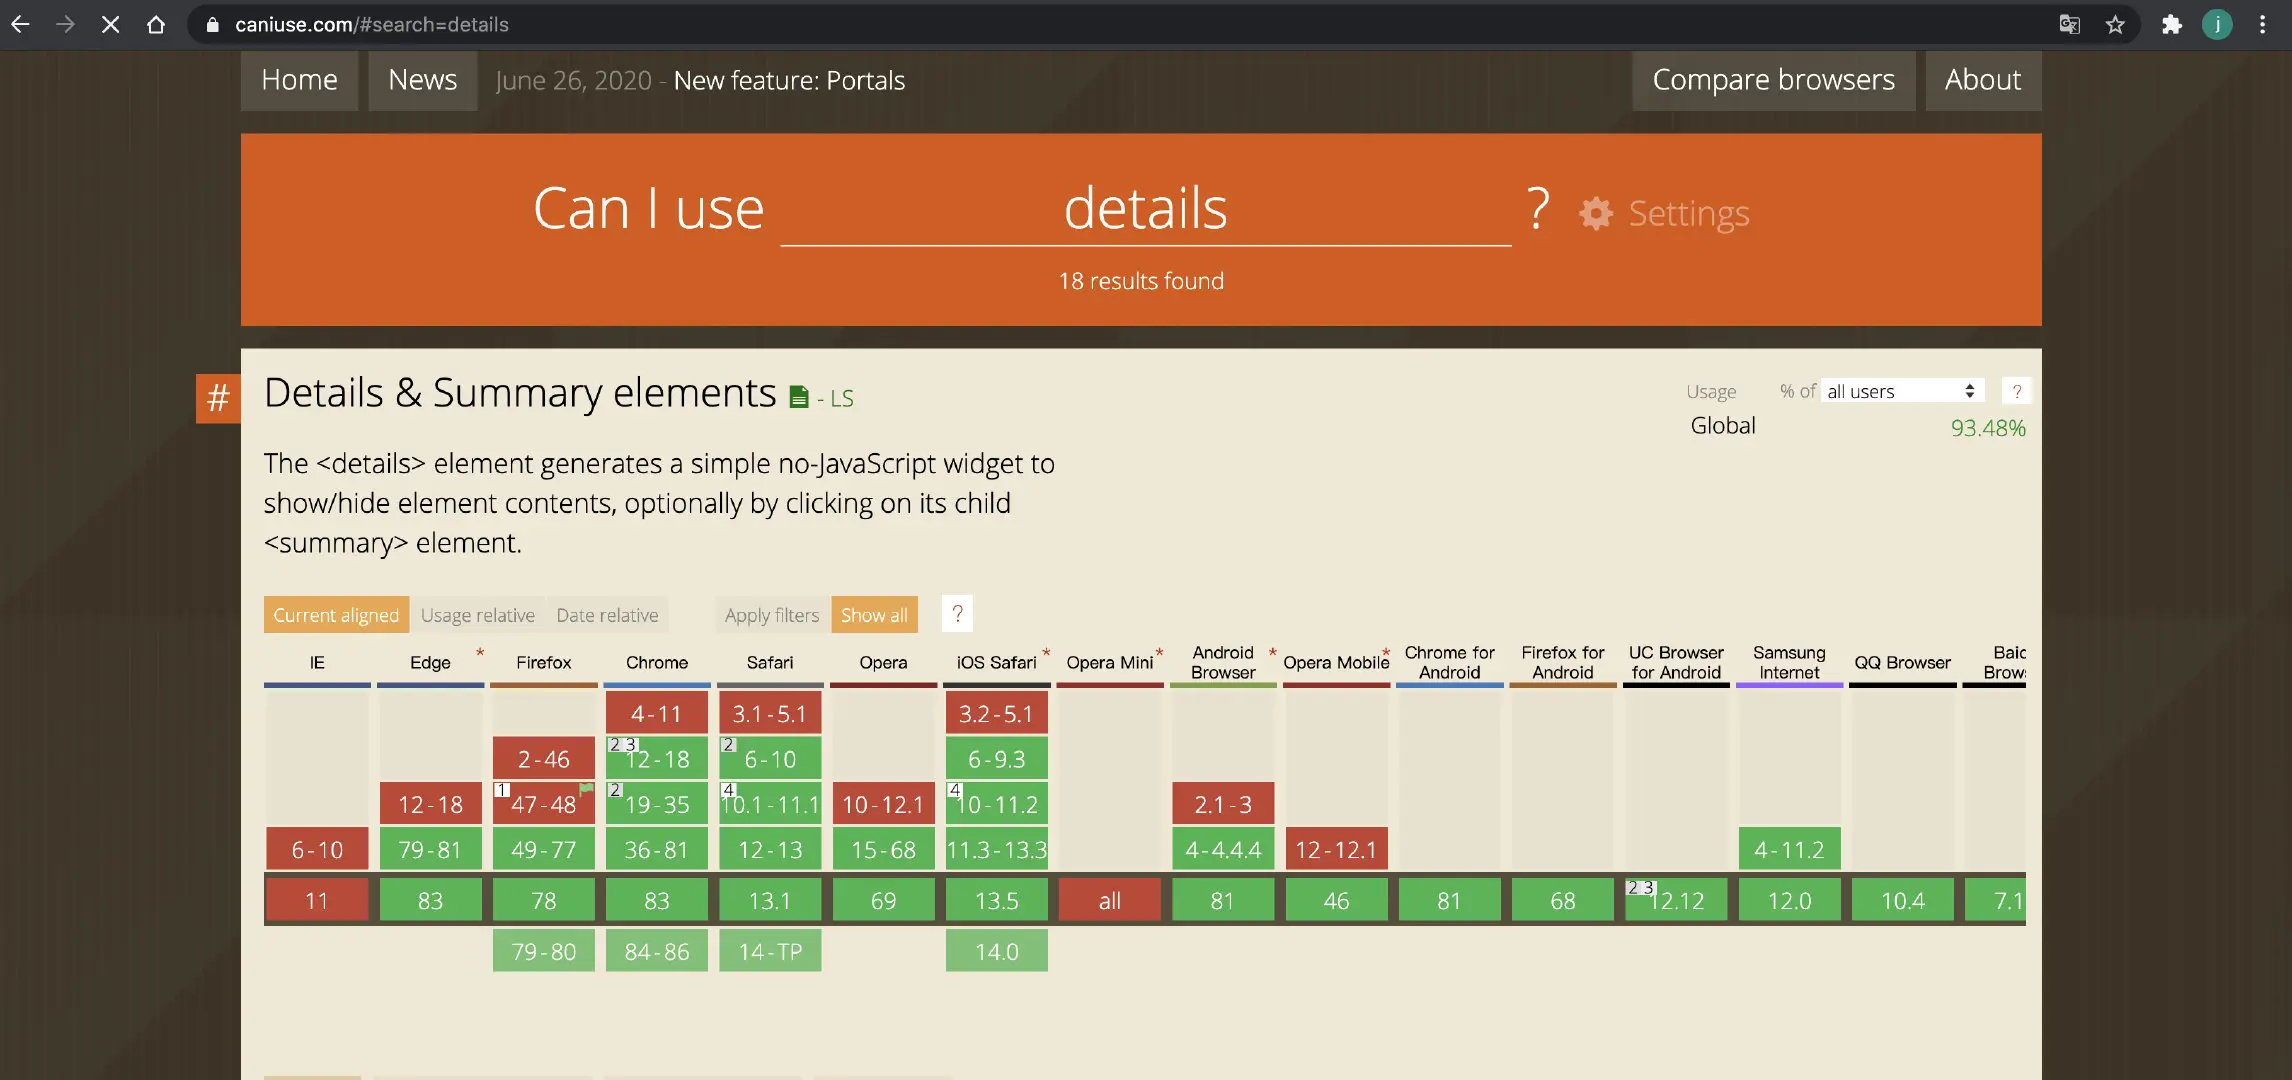Click the Settings gear icon
Image resolution: width=2292 pixels, height=1080 pixels.
pyautogui.click(x=1596, y=213)
